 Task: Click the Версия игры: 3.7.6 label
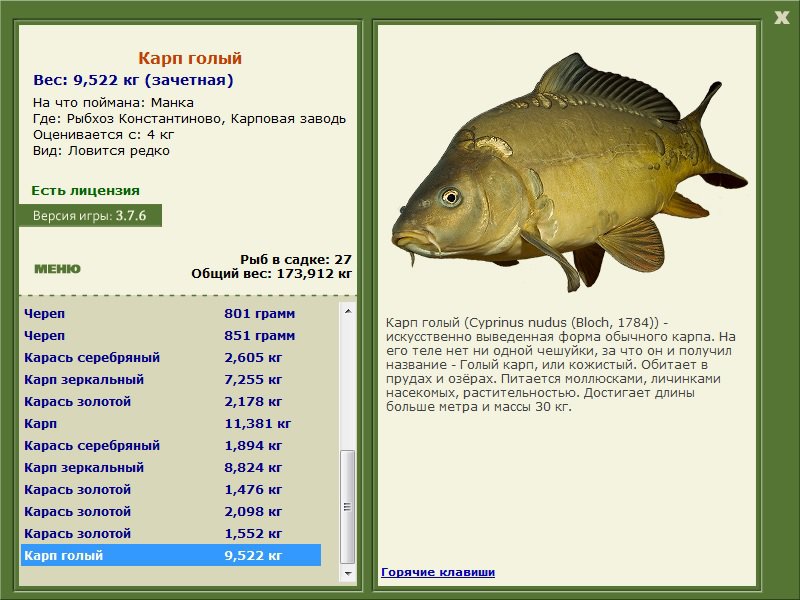tap(90, 215)
